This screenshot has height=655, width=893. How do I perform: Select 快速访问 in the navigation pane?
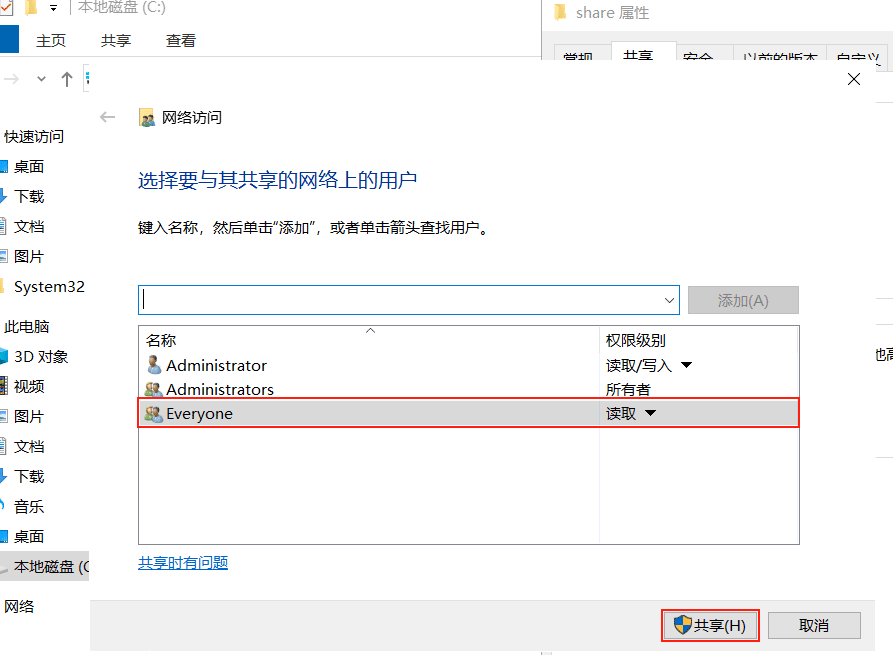pyautogui.click(x=34, y=137)
